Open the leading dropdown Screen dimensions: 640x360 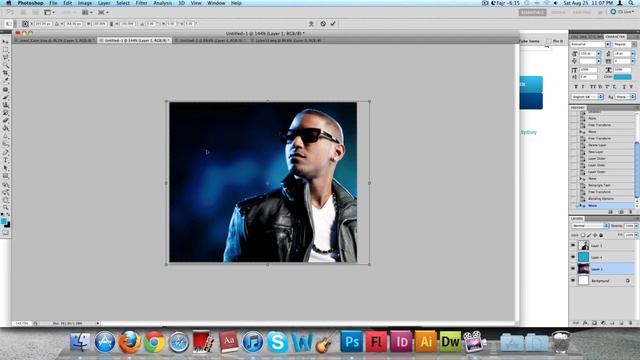tap(633, 53)
